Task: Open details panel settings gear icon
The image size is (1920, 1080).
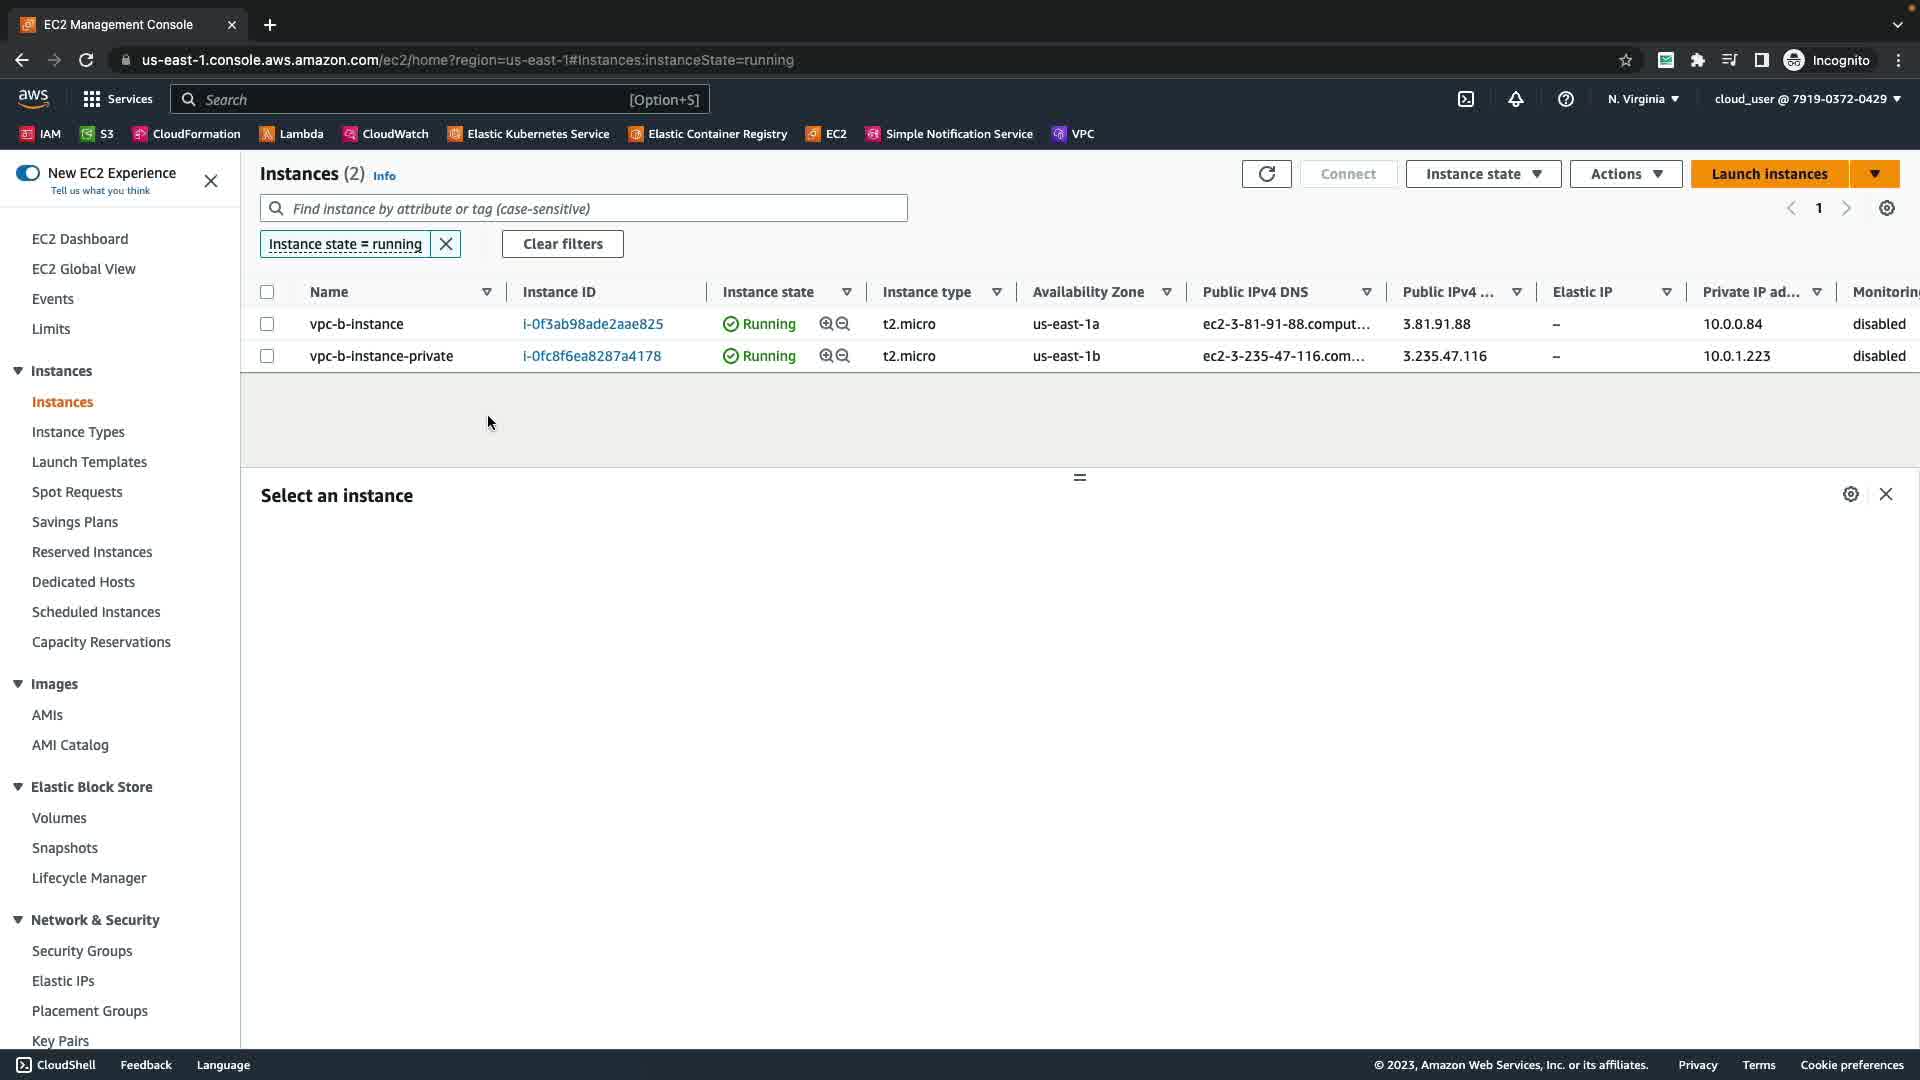Action: (x=1850, y=494)
